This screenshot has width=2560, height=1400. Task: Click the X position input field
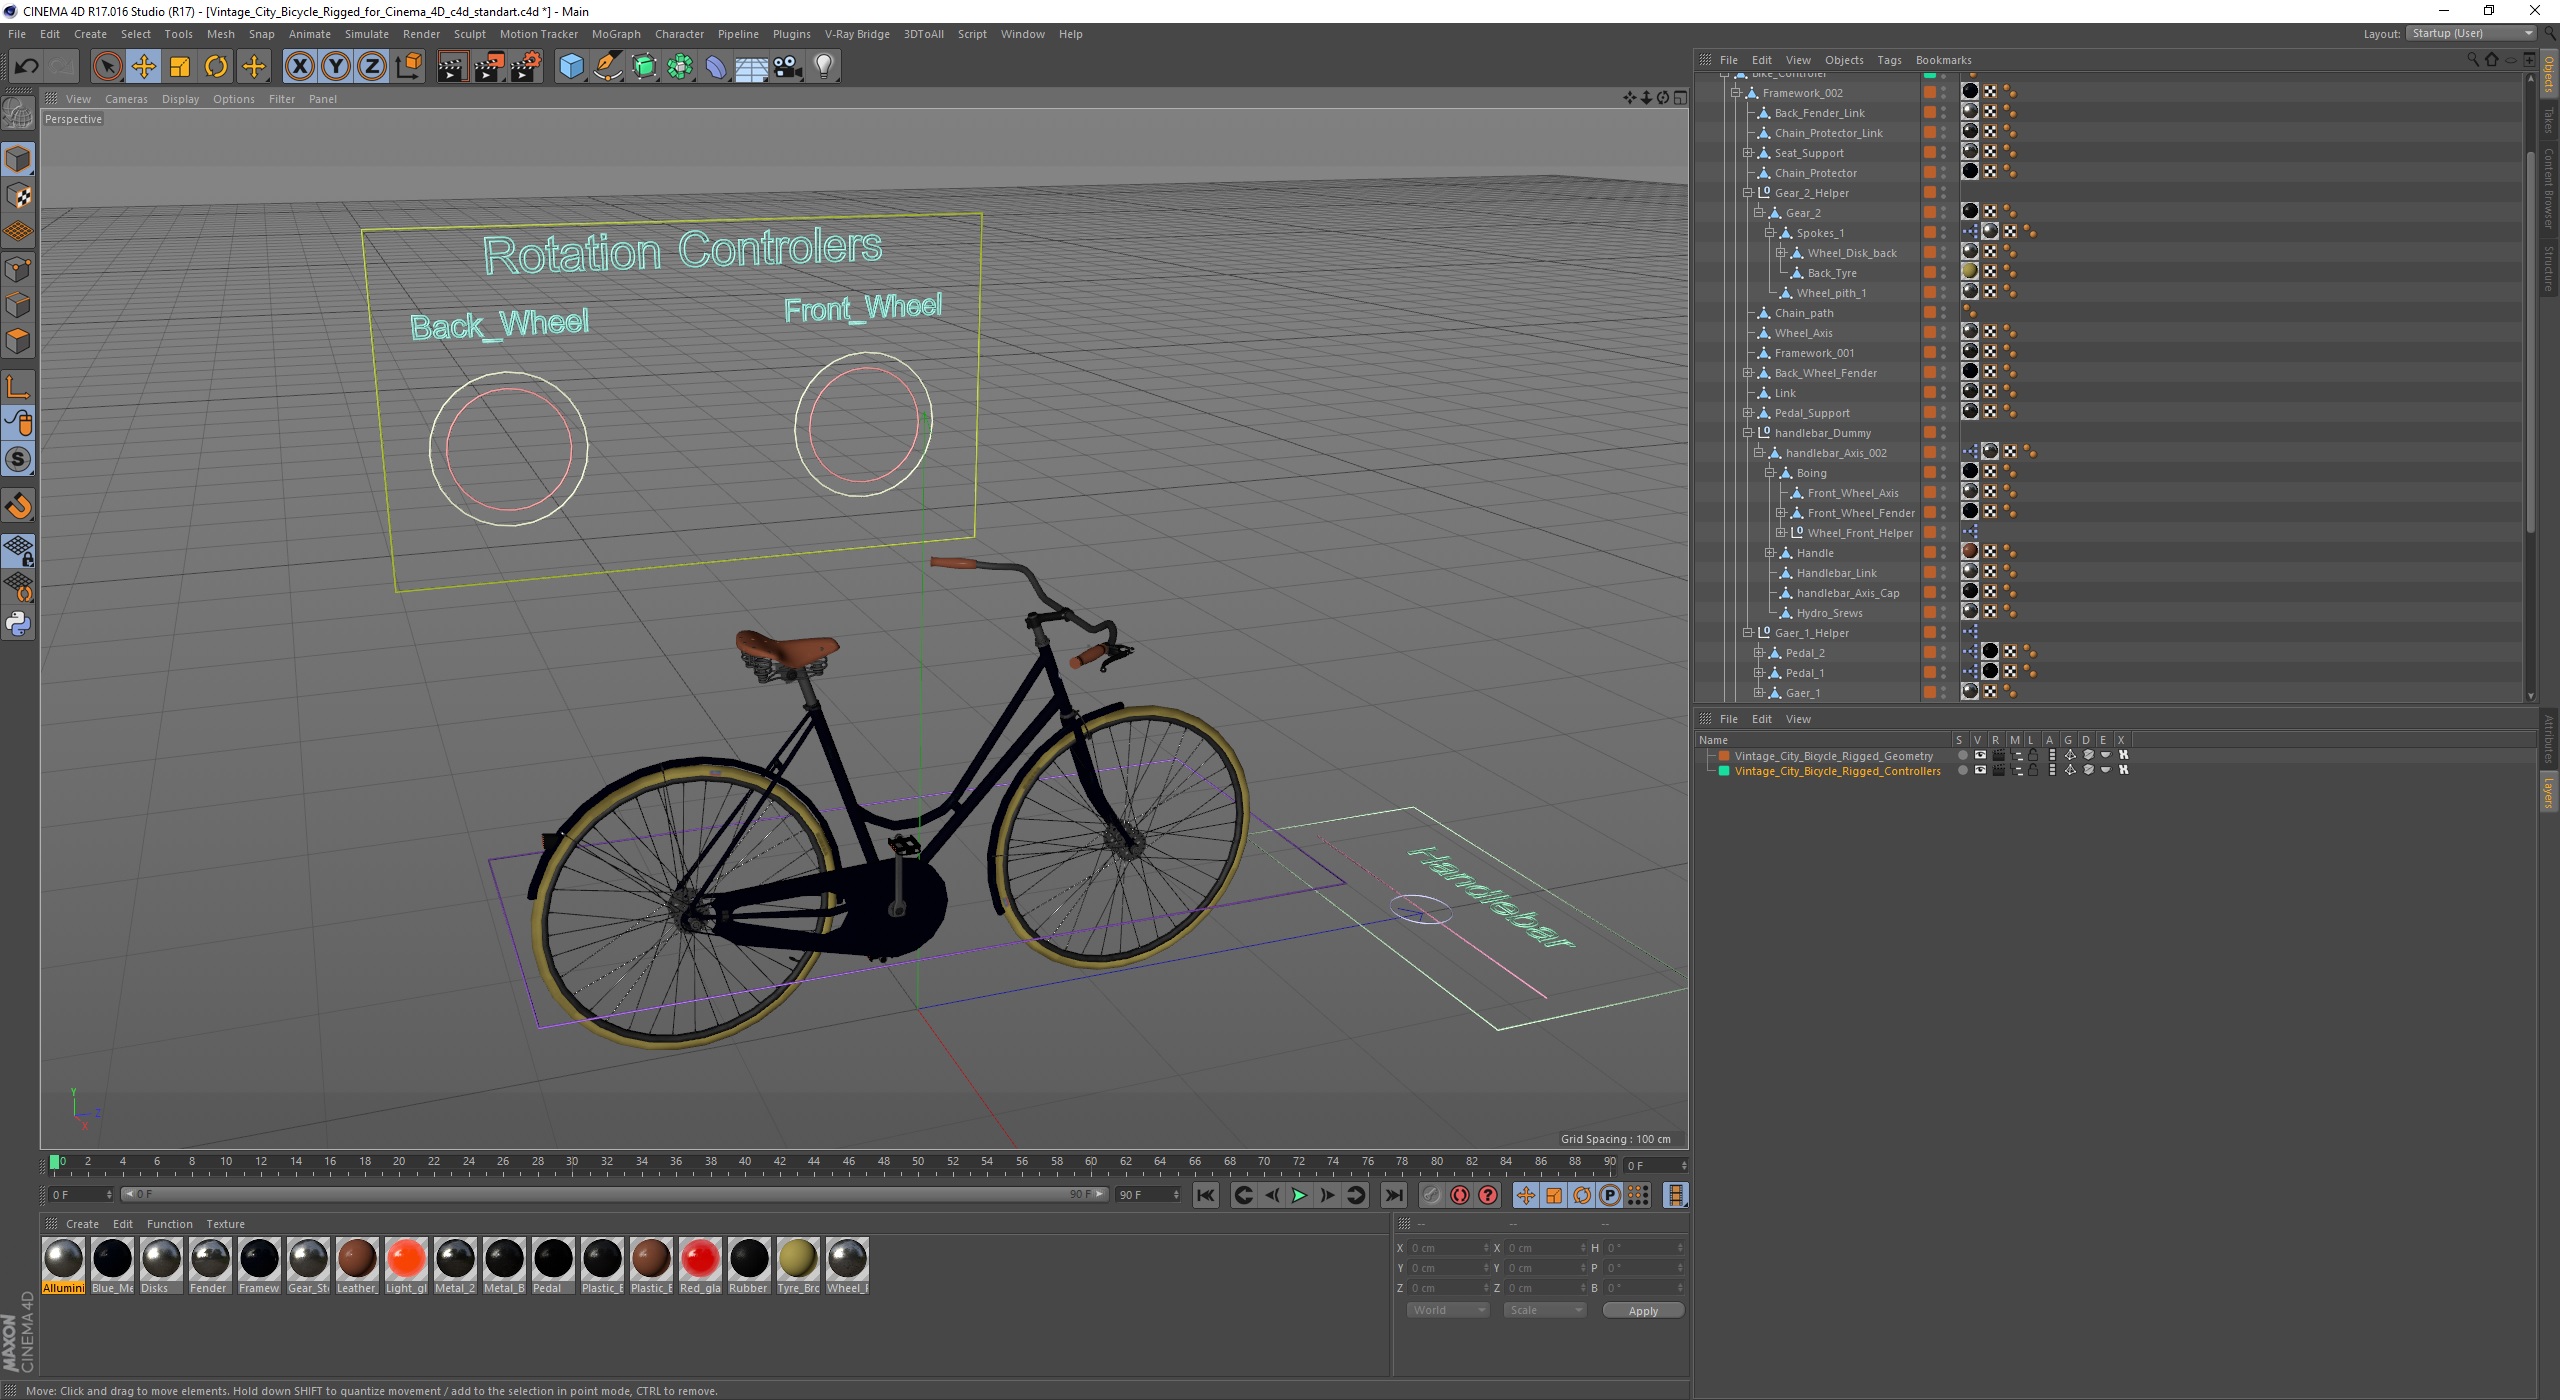(1448, 1248)
